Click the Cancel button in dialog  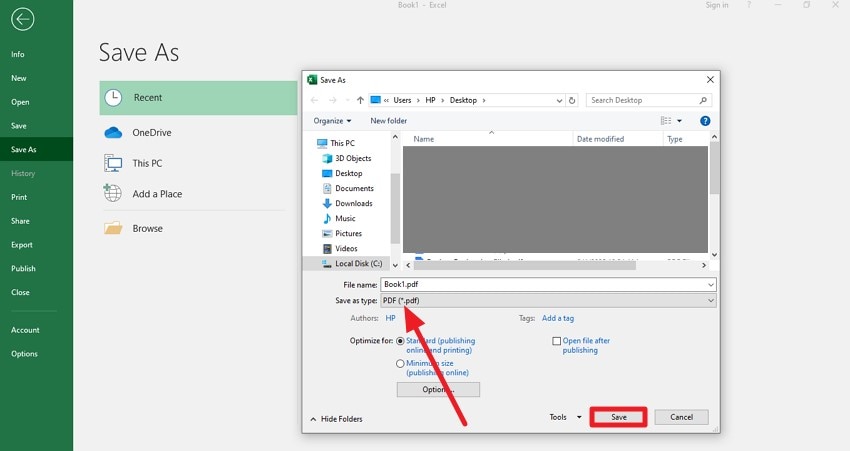(x=681, y=417)
